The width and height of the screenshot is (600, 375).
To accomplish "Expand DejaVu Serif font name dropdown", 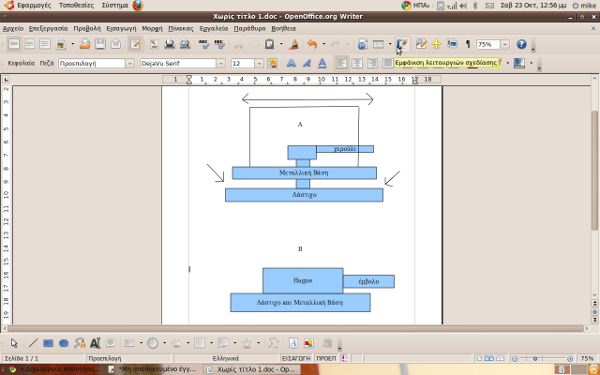I will (221, 64).
